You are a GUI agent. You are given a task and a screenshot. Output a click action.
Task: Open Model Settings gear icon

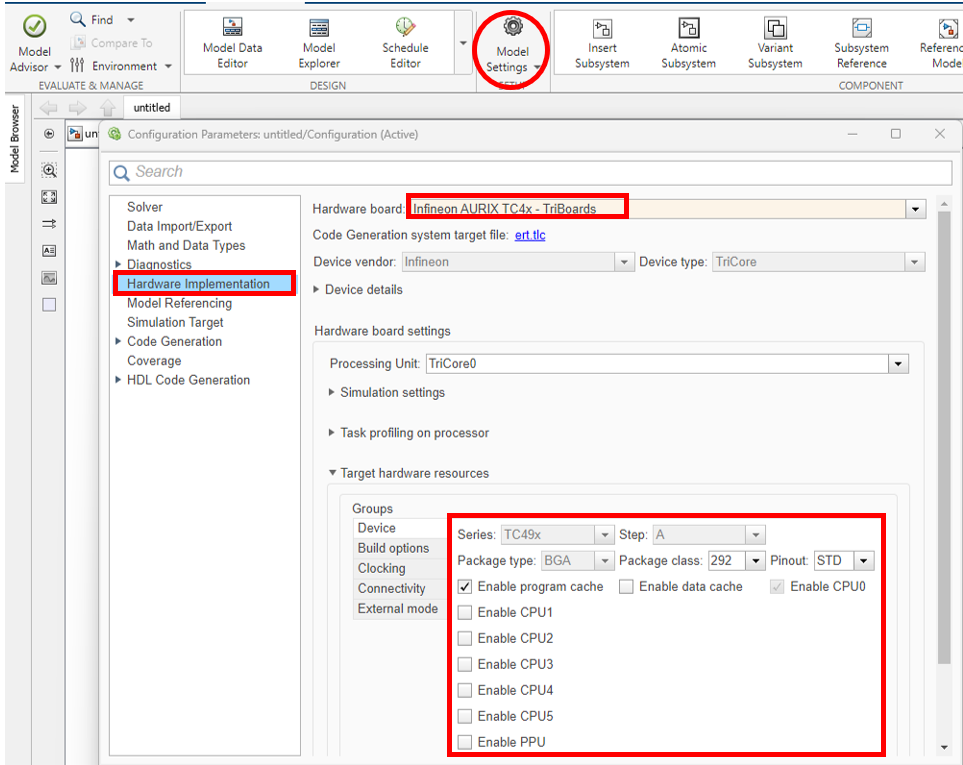tap(513, 27)
